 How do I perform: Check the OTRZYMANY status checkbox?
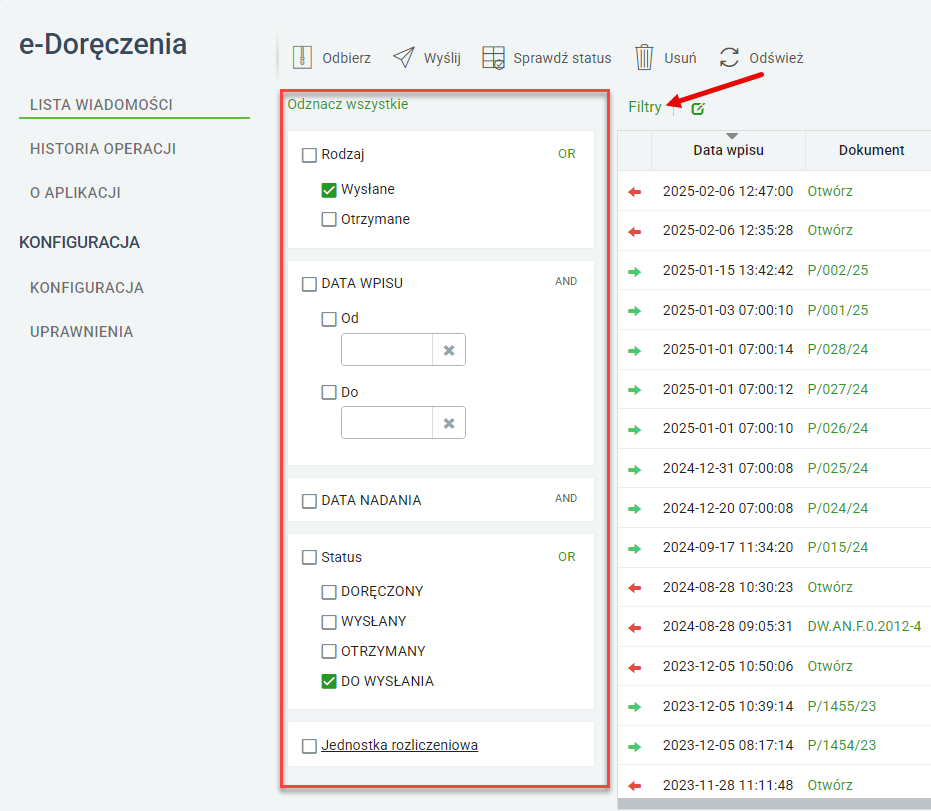pos(329,651)
